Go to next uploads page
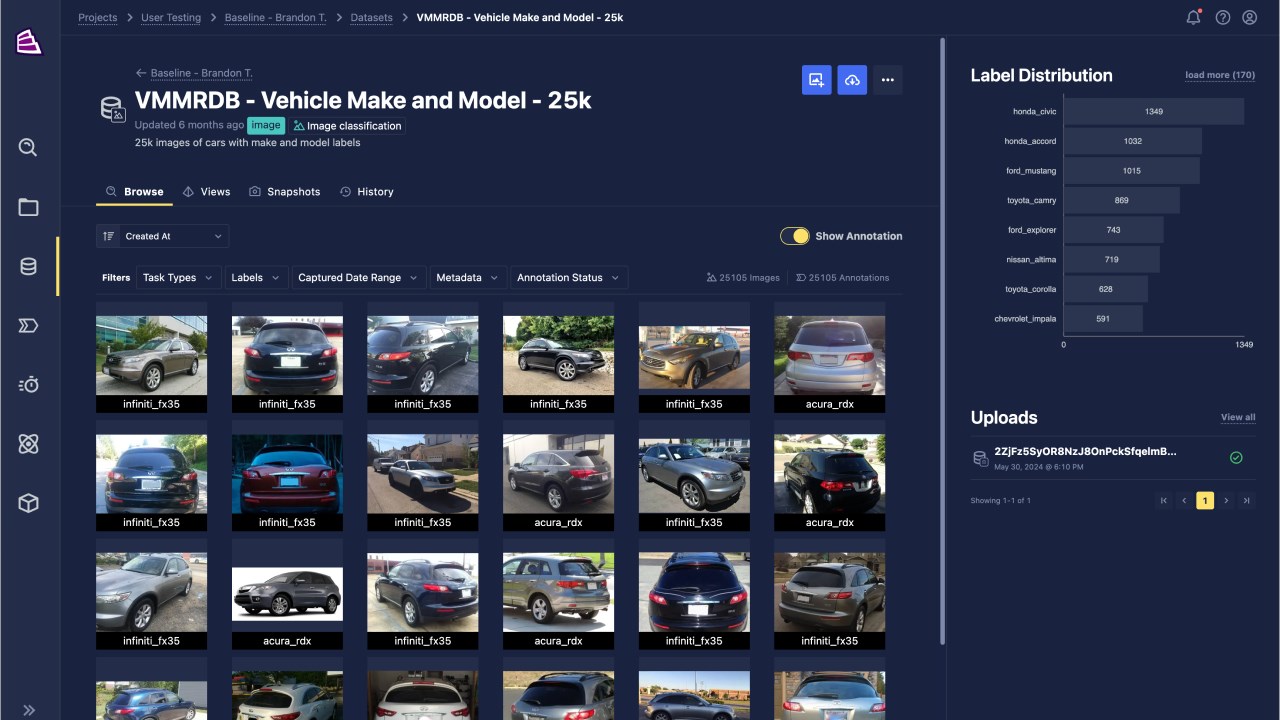1280x720 pixels. pos(1226,500)
